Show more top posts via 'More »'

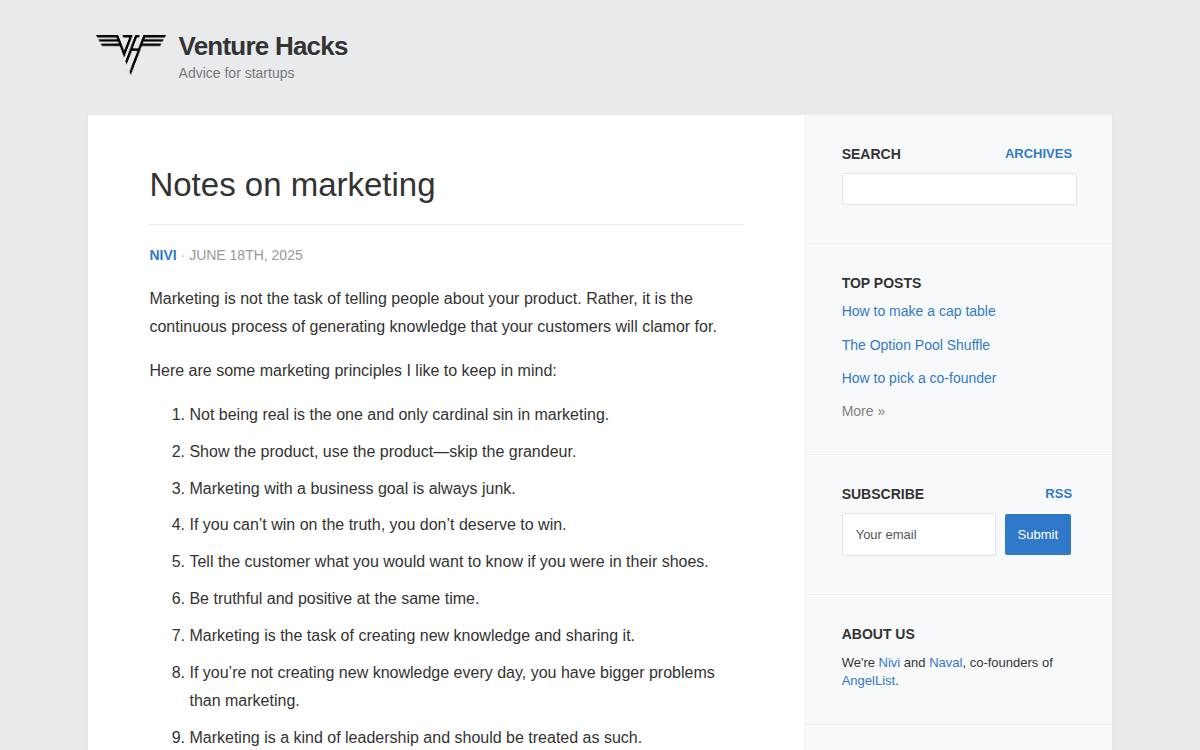click(863, 411)
